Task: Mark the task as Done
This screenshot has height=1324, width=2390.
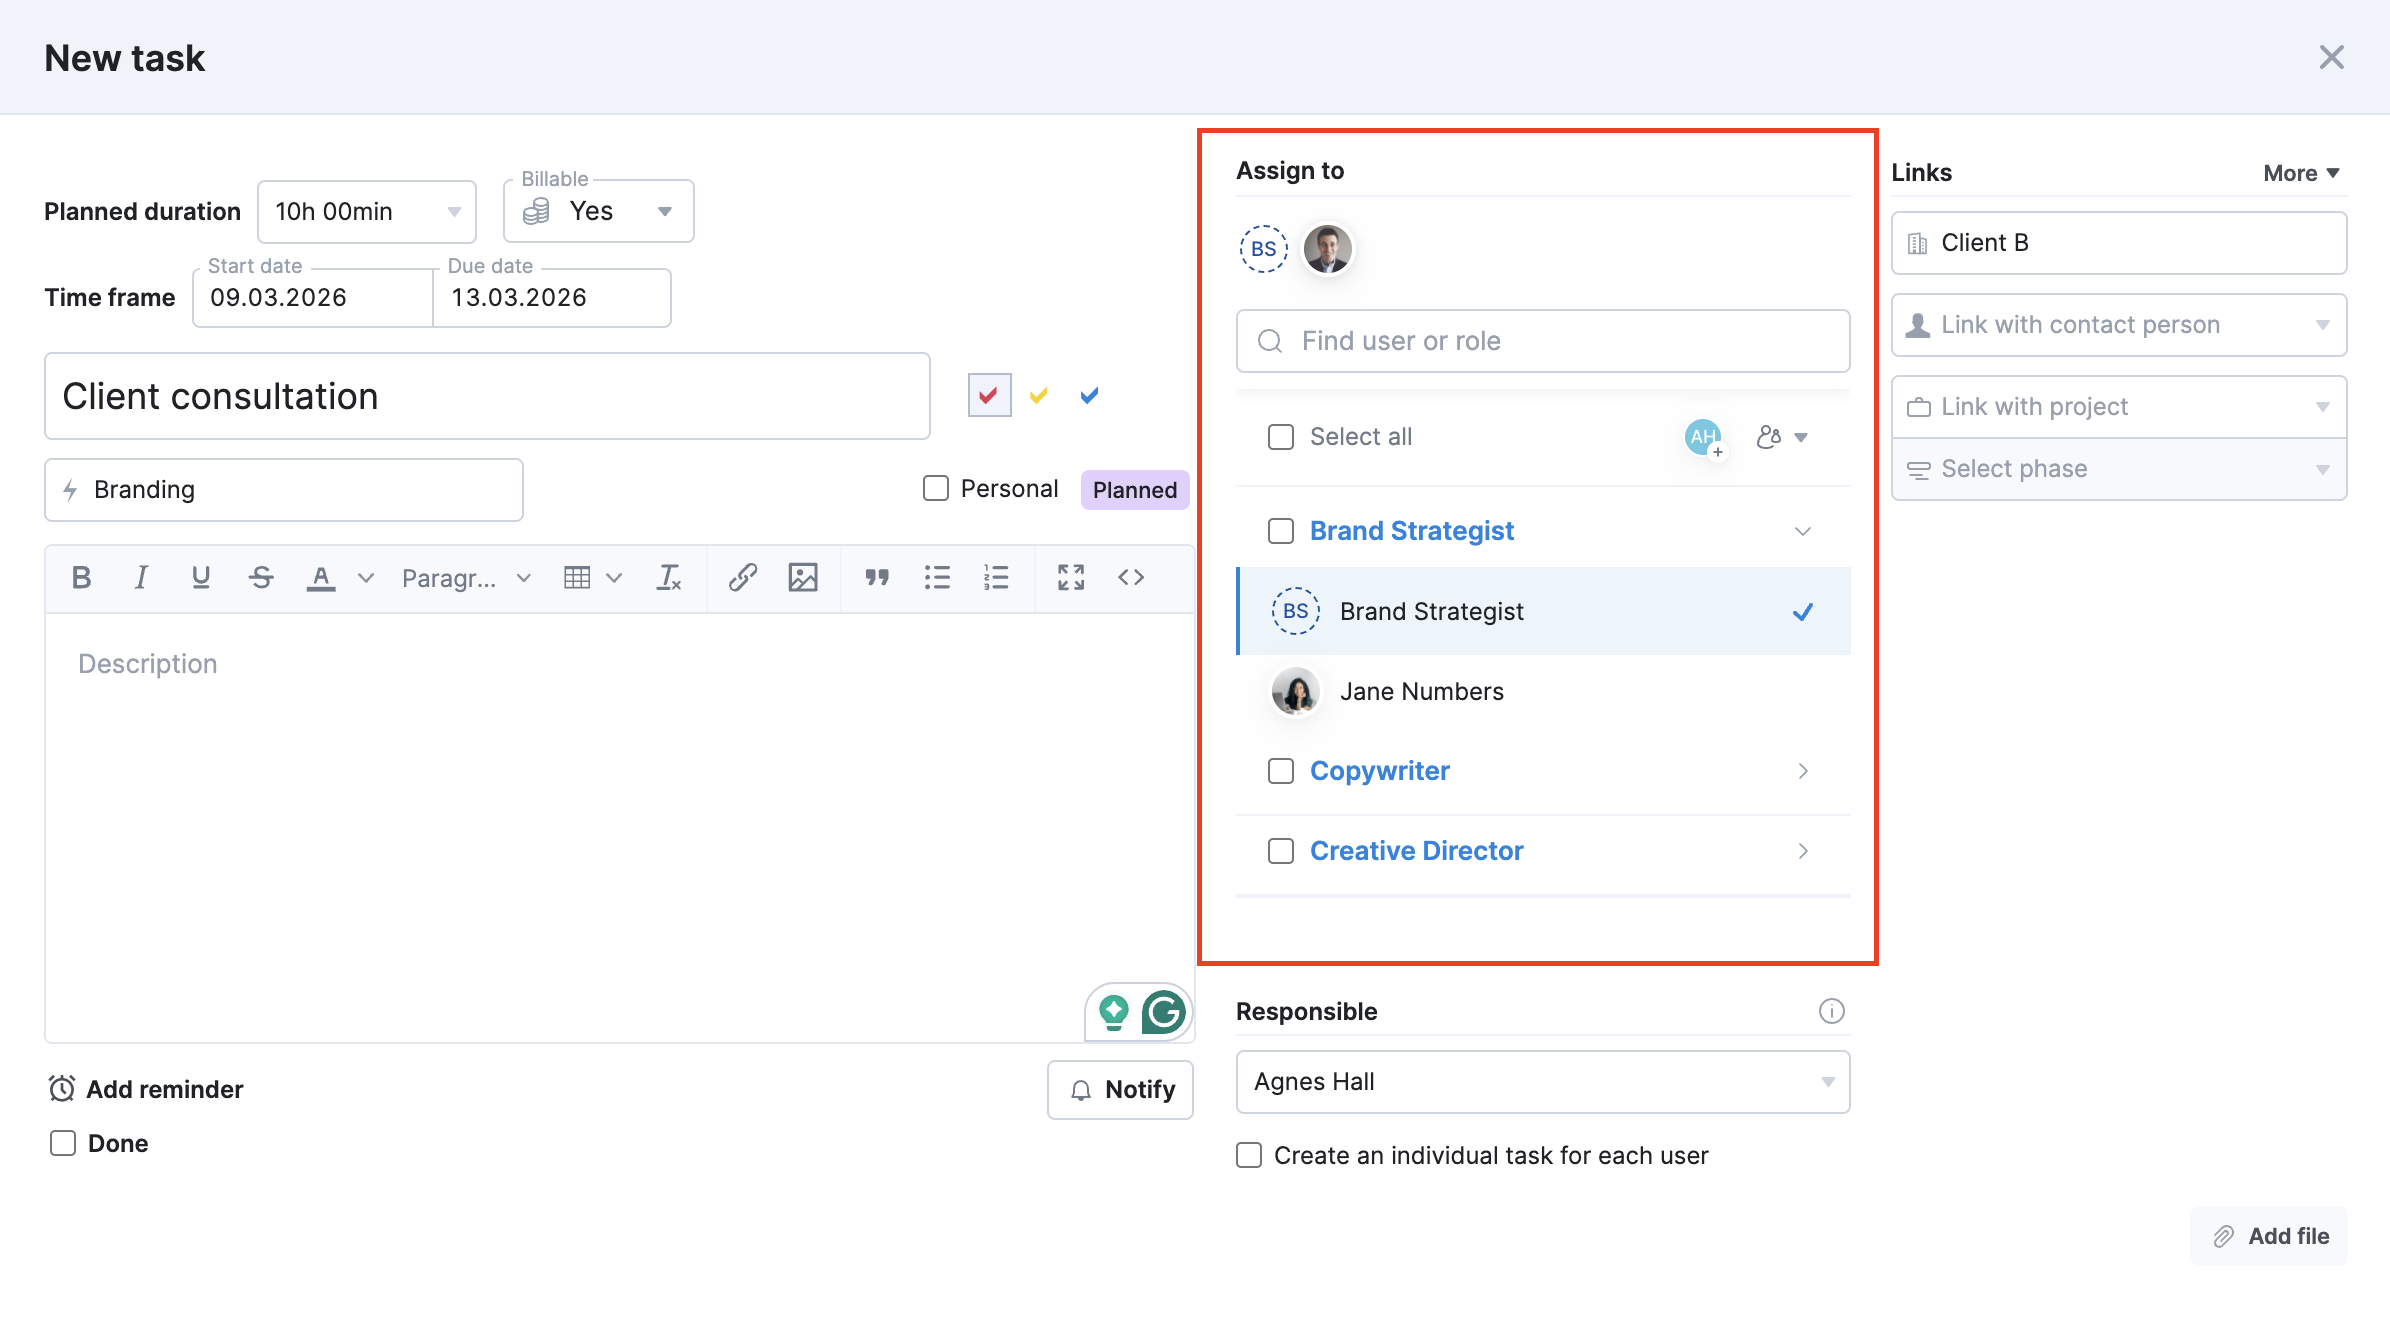Action: click(x=63, y=1143)
